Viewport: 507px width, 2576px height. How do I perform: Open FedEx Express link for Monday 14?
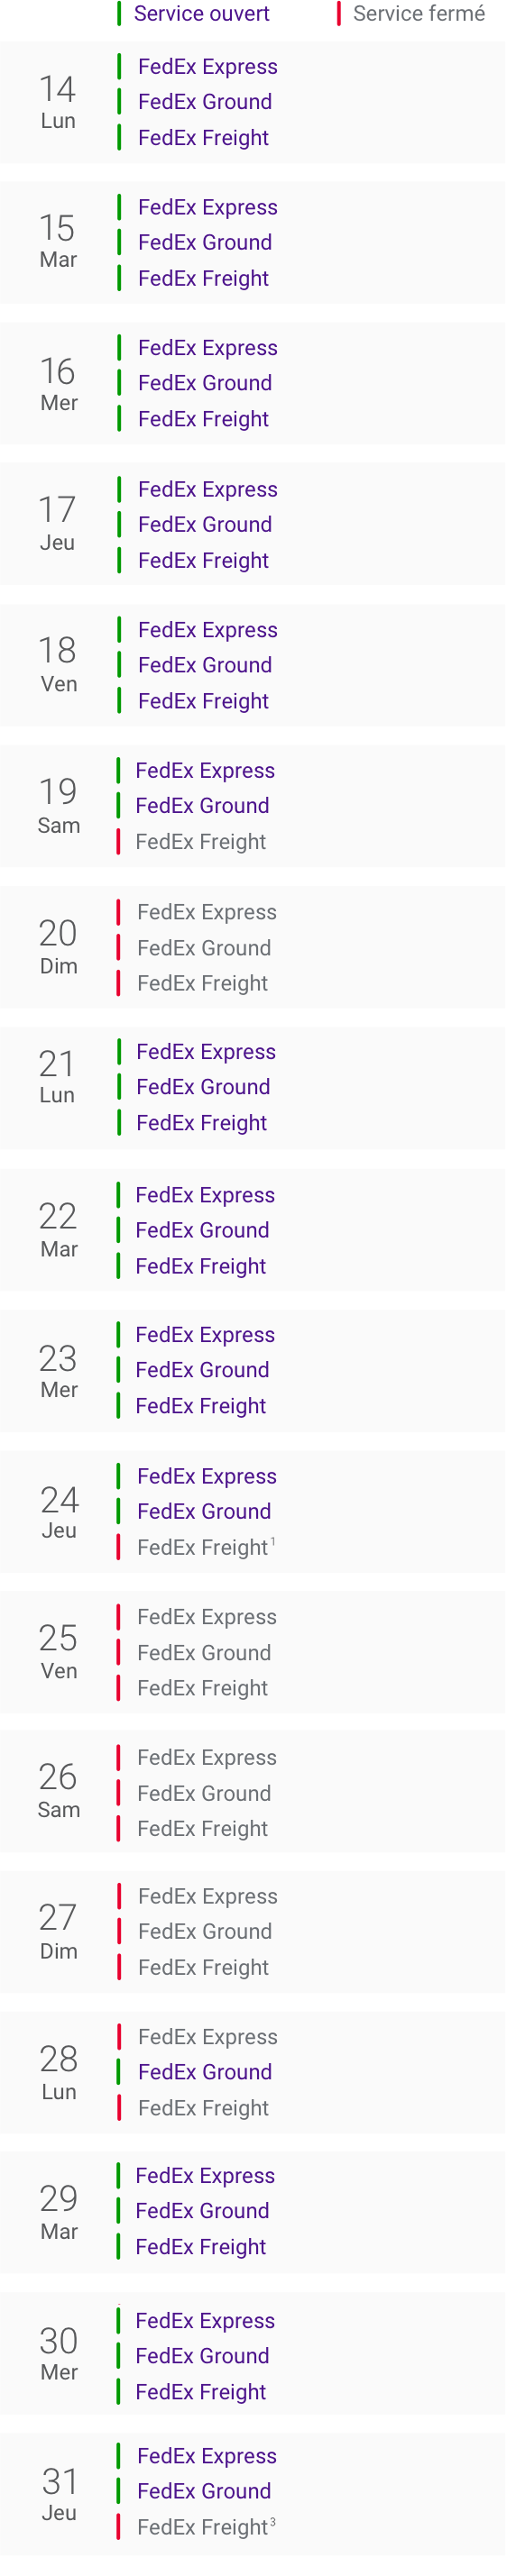[x=208, y=67]
